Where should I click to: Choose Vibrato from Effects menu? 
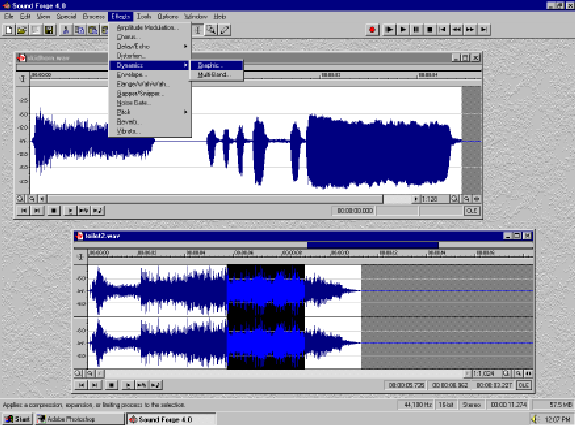[150, 131]
